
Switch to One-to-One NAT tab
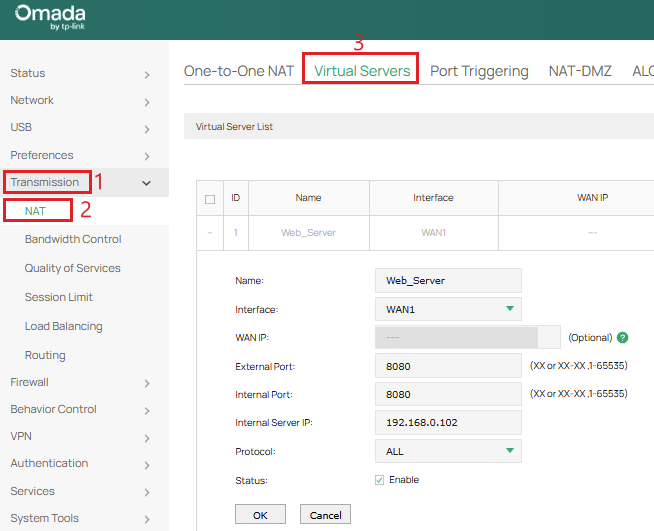point(239,71)
